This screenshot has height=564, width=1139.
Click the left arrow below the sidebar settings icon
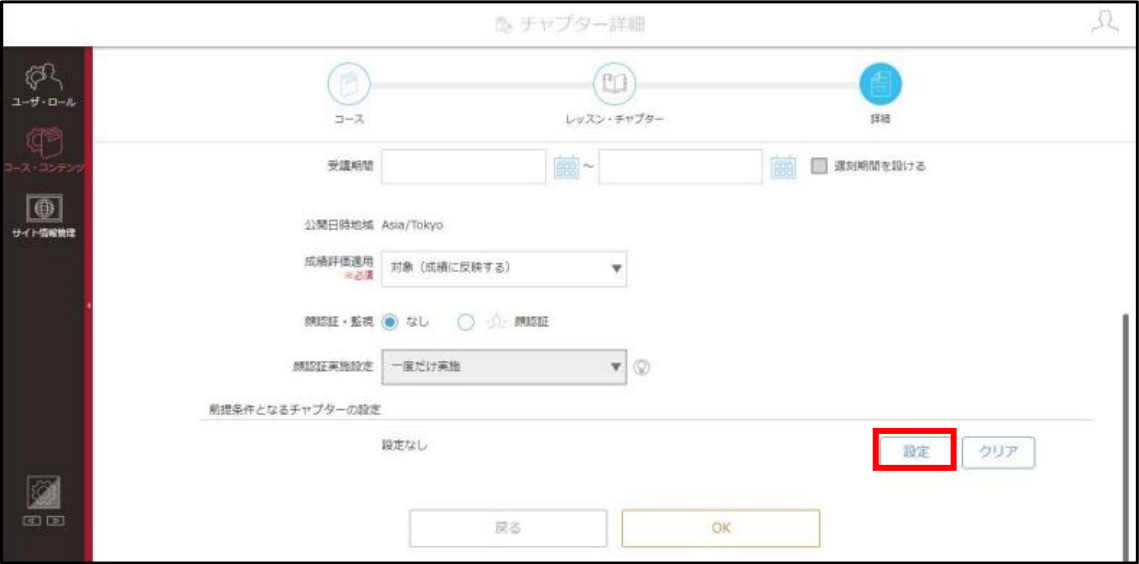(33, 520)
